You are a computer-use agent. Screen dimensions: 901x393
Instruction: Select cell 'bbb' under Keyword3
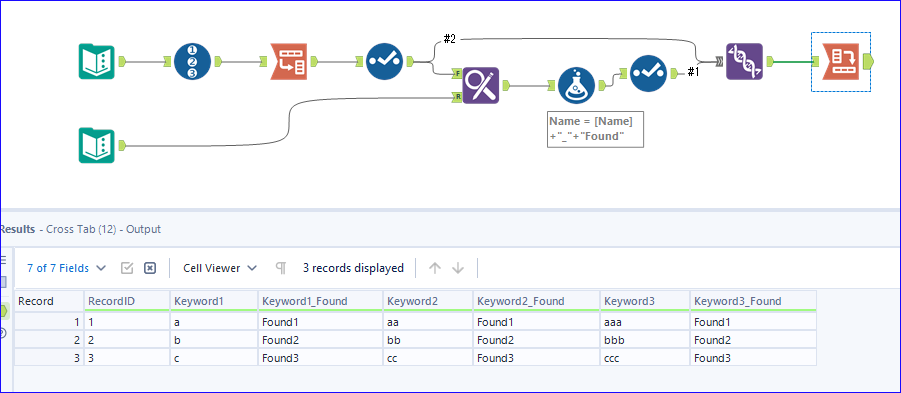(645, 340)
